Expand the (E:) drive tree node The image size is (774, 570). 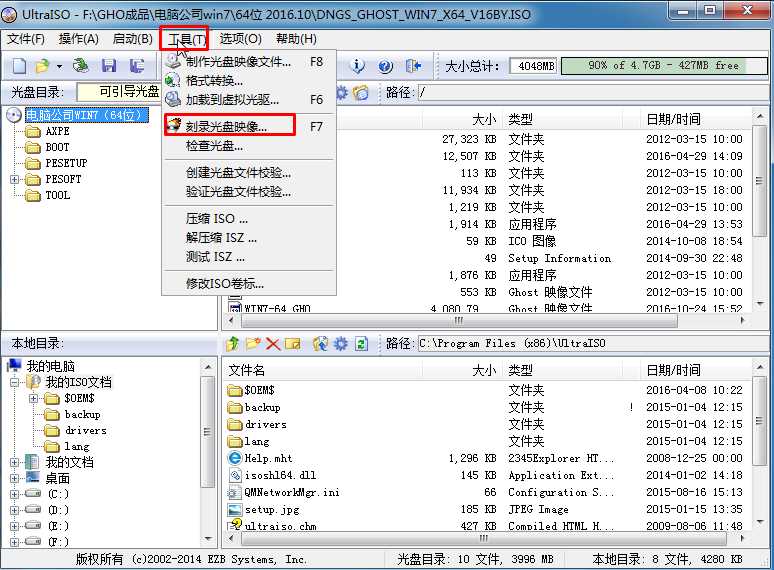pyautogui.click(x=14, y=526)
